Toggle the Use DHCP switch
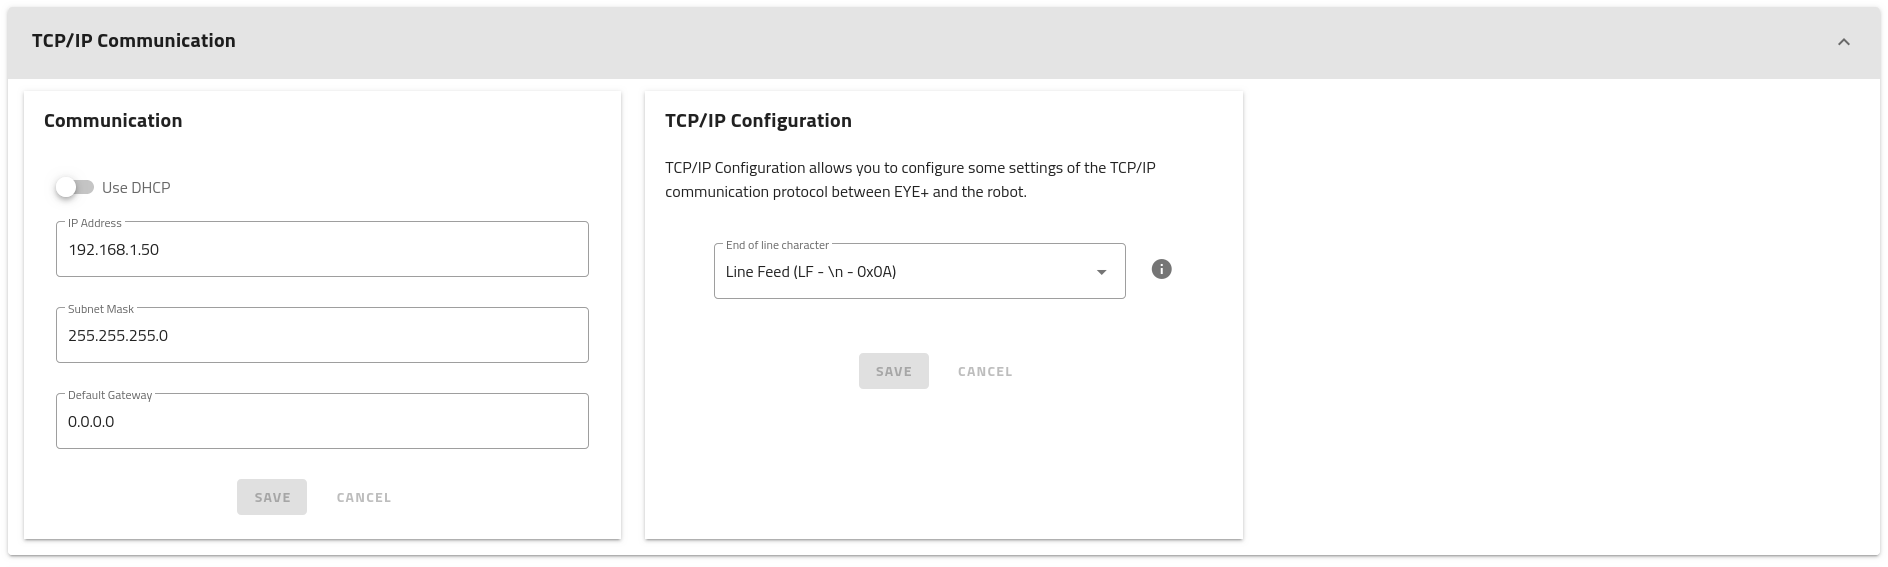Viewport: 1888px width, 567px height. coord(74,187)
